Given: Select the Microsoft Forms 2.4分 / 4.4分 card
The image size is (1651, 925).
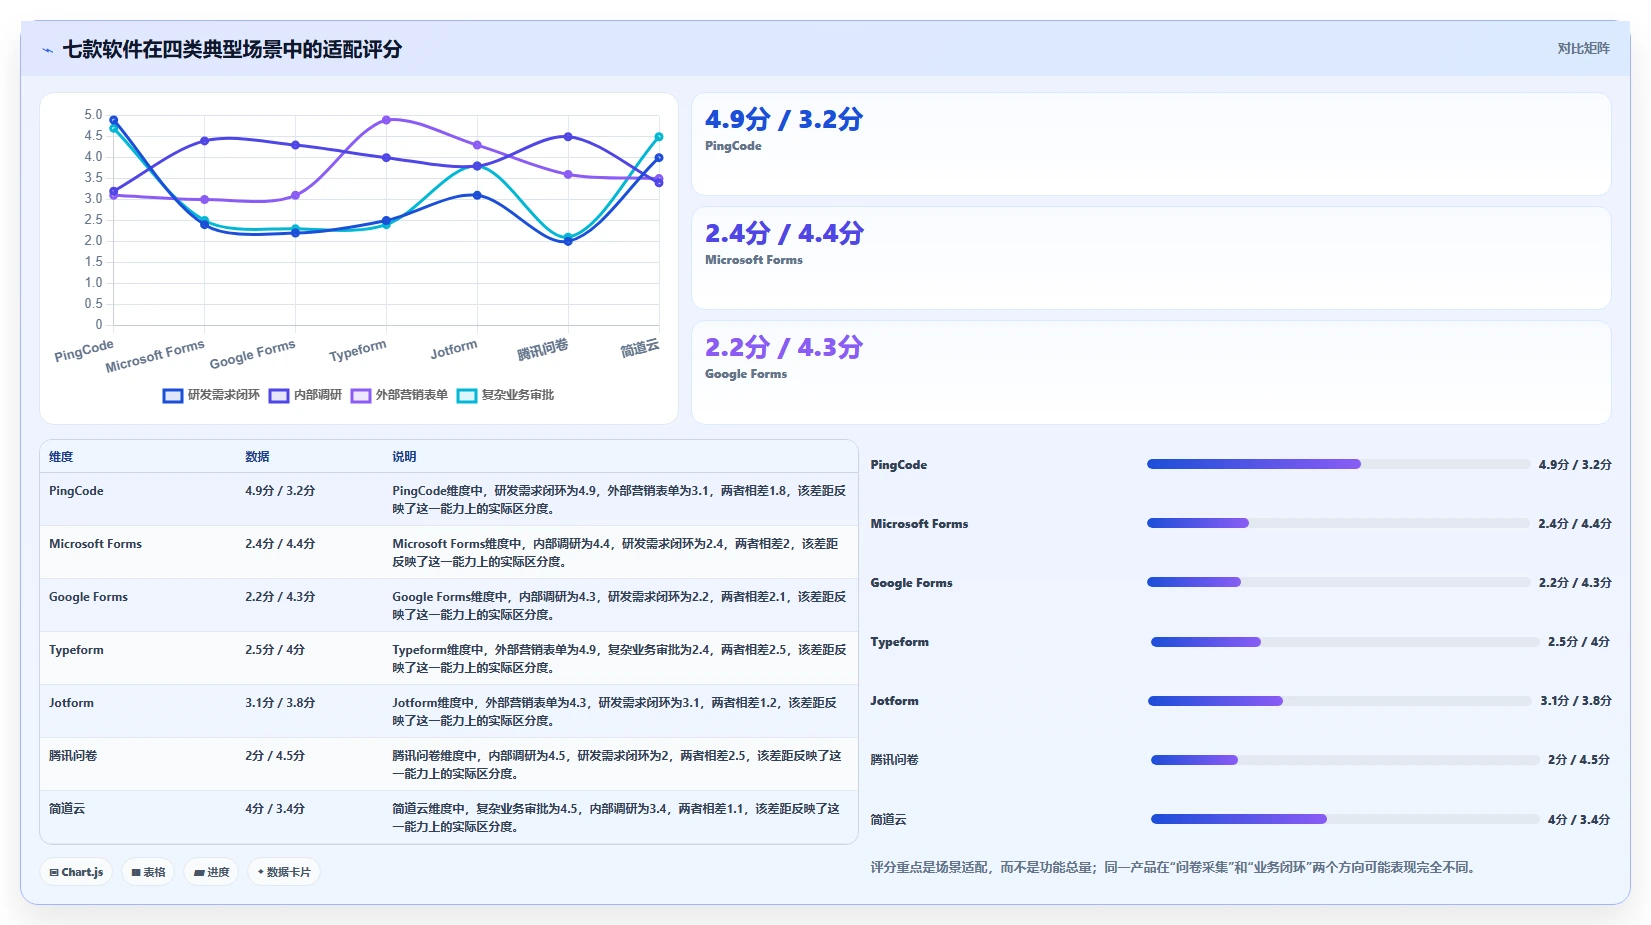Looking at the screenshot, I should click(x=1151, y=258).
